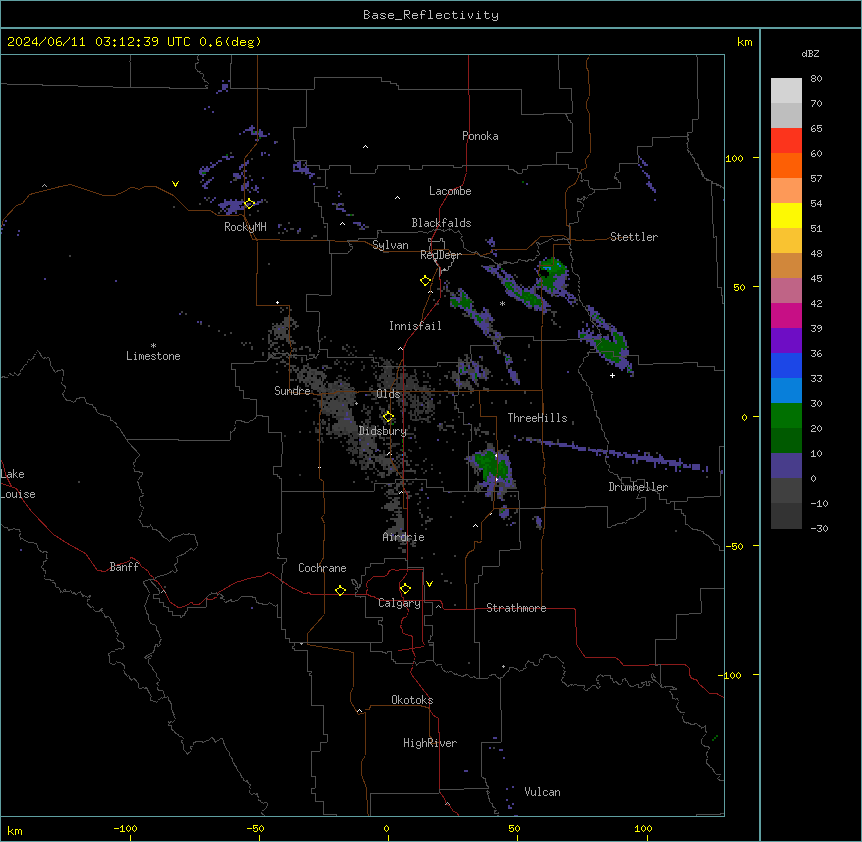
Task: Select the white asterisk marker above Limestone
Action: pyautogui.click(x=153, y=346)
